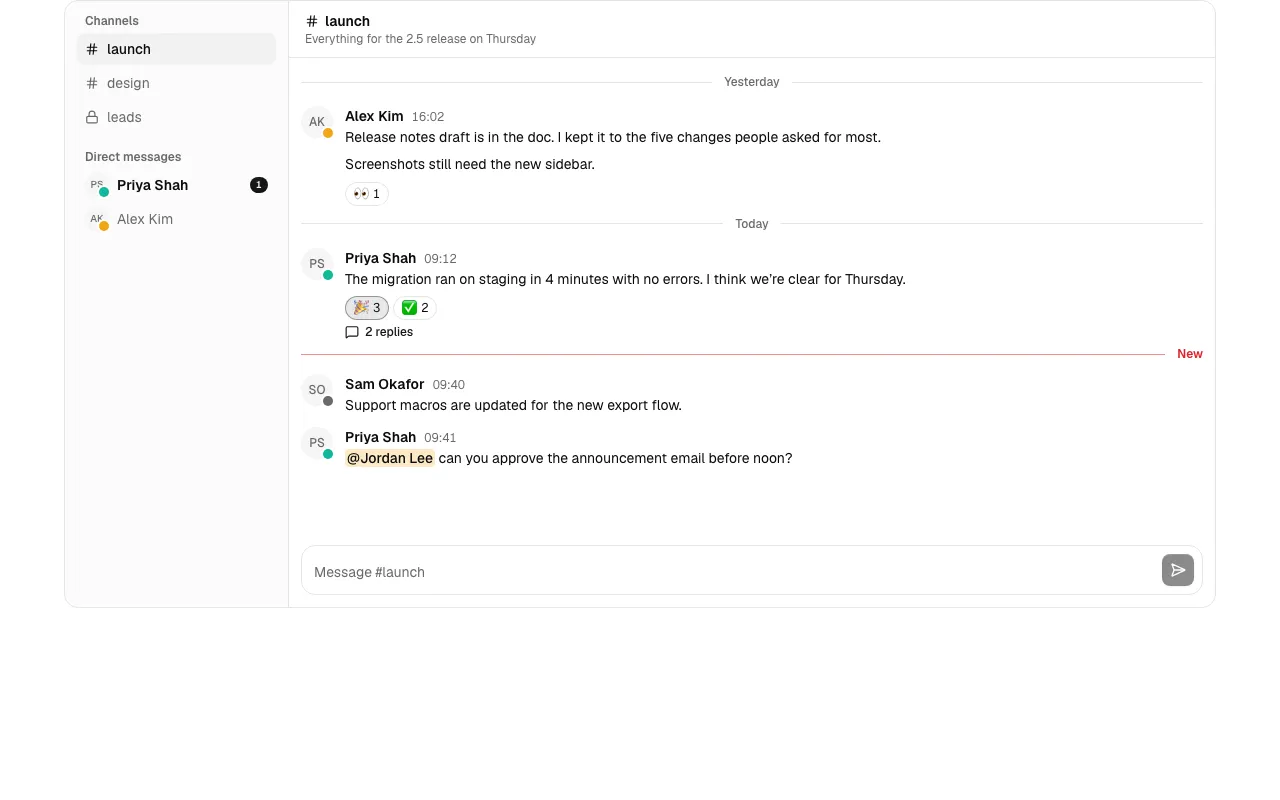
Task: Open the design channel
Action: [x=176, y=83]
